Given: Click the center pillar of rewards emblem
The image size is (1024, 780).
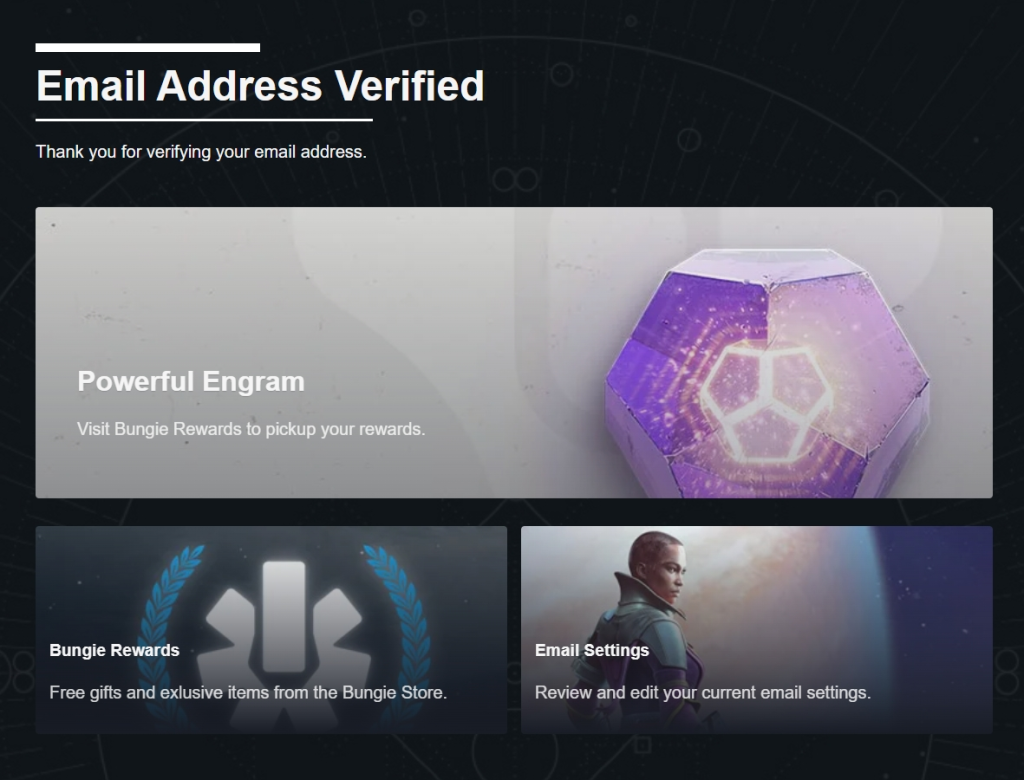Looking at the screenshot, I should tap(284, 616).
